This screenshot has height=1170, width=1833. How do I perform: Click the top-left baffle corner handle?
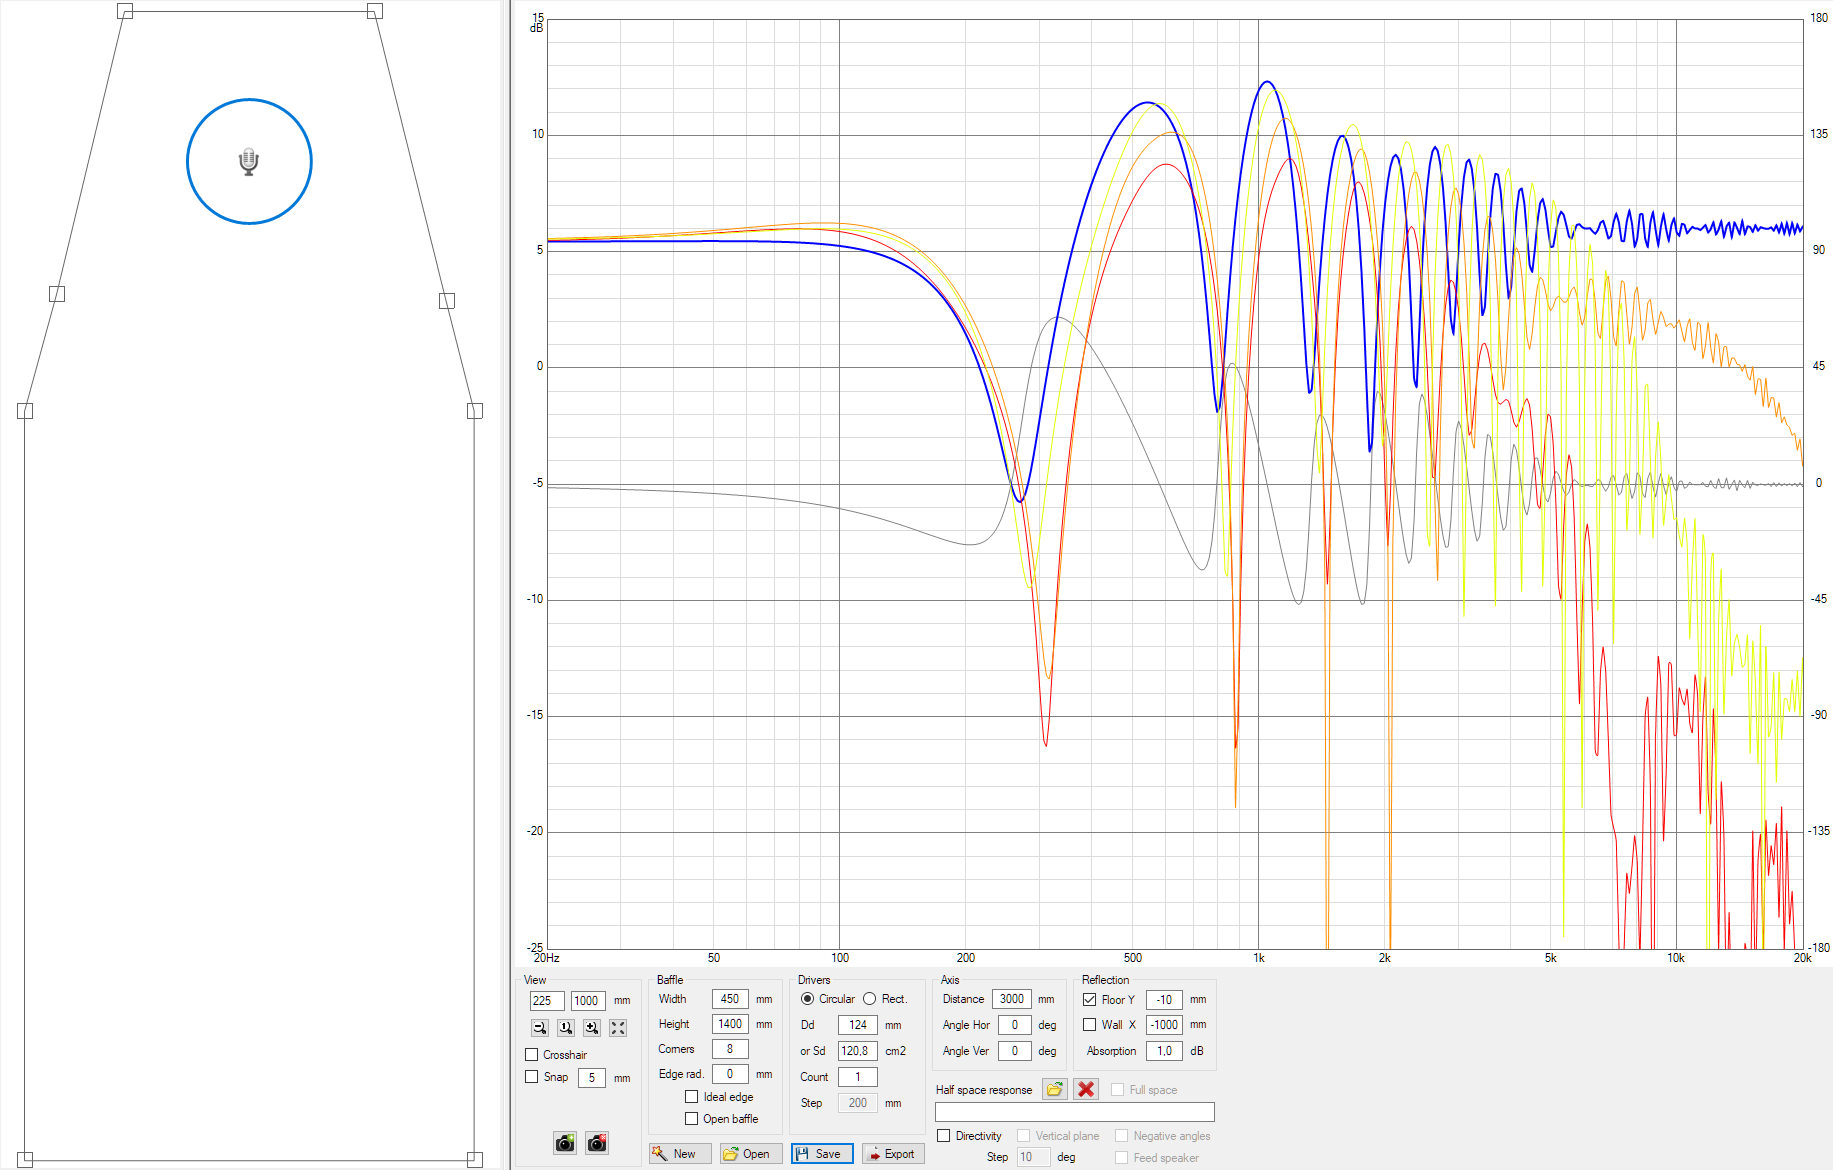[125, 11]
